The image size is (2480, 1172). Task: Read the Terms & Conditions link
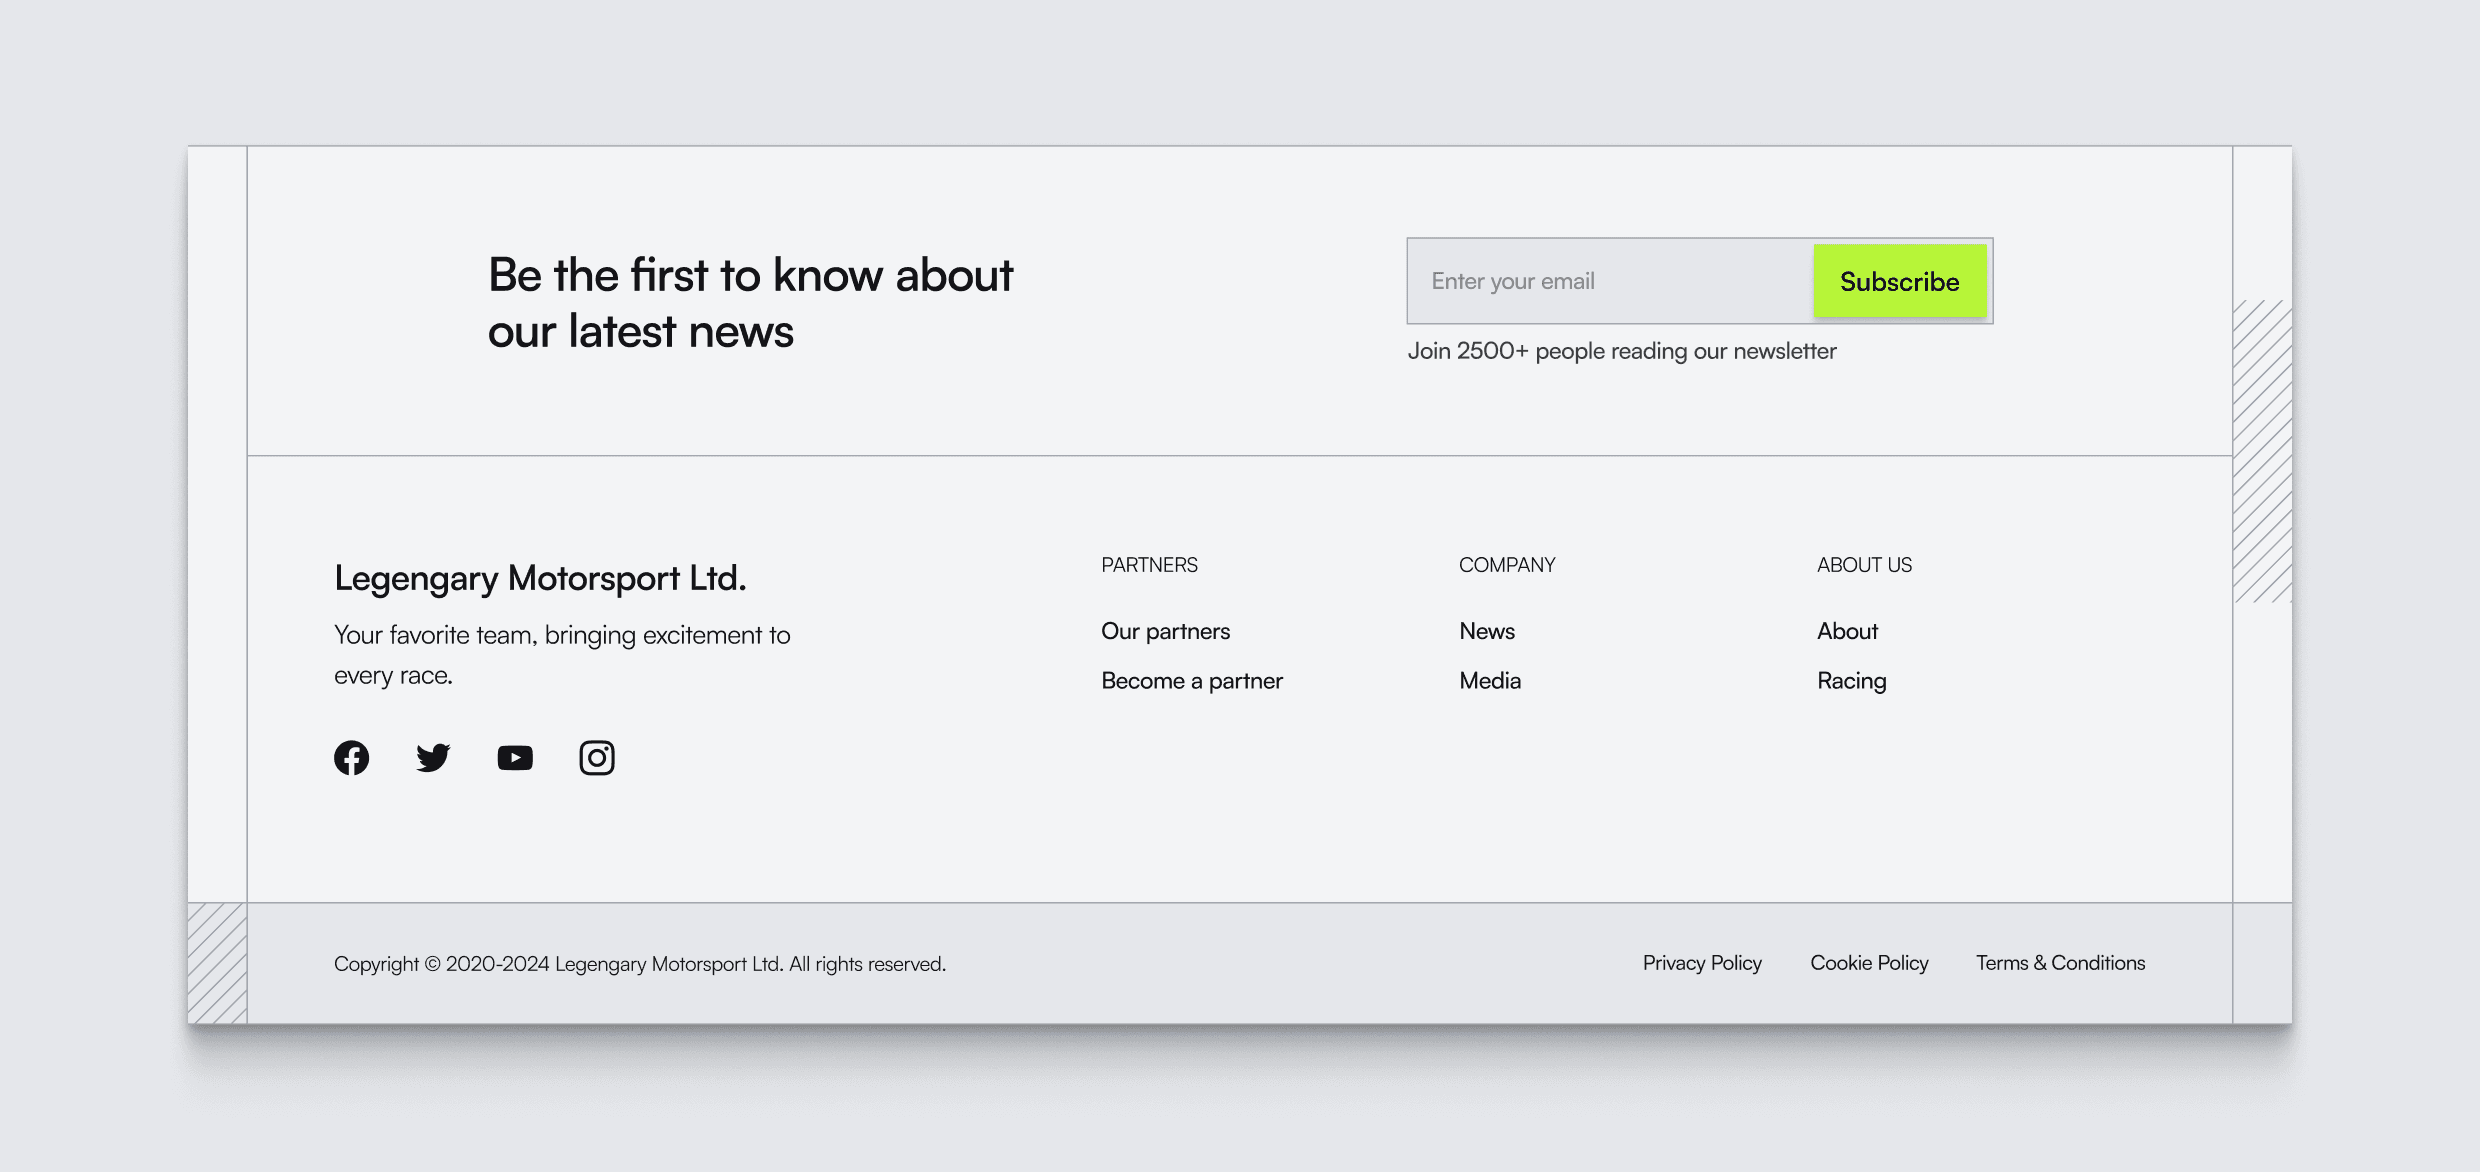pyautogui.click(x=2060, y=963)
